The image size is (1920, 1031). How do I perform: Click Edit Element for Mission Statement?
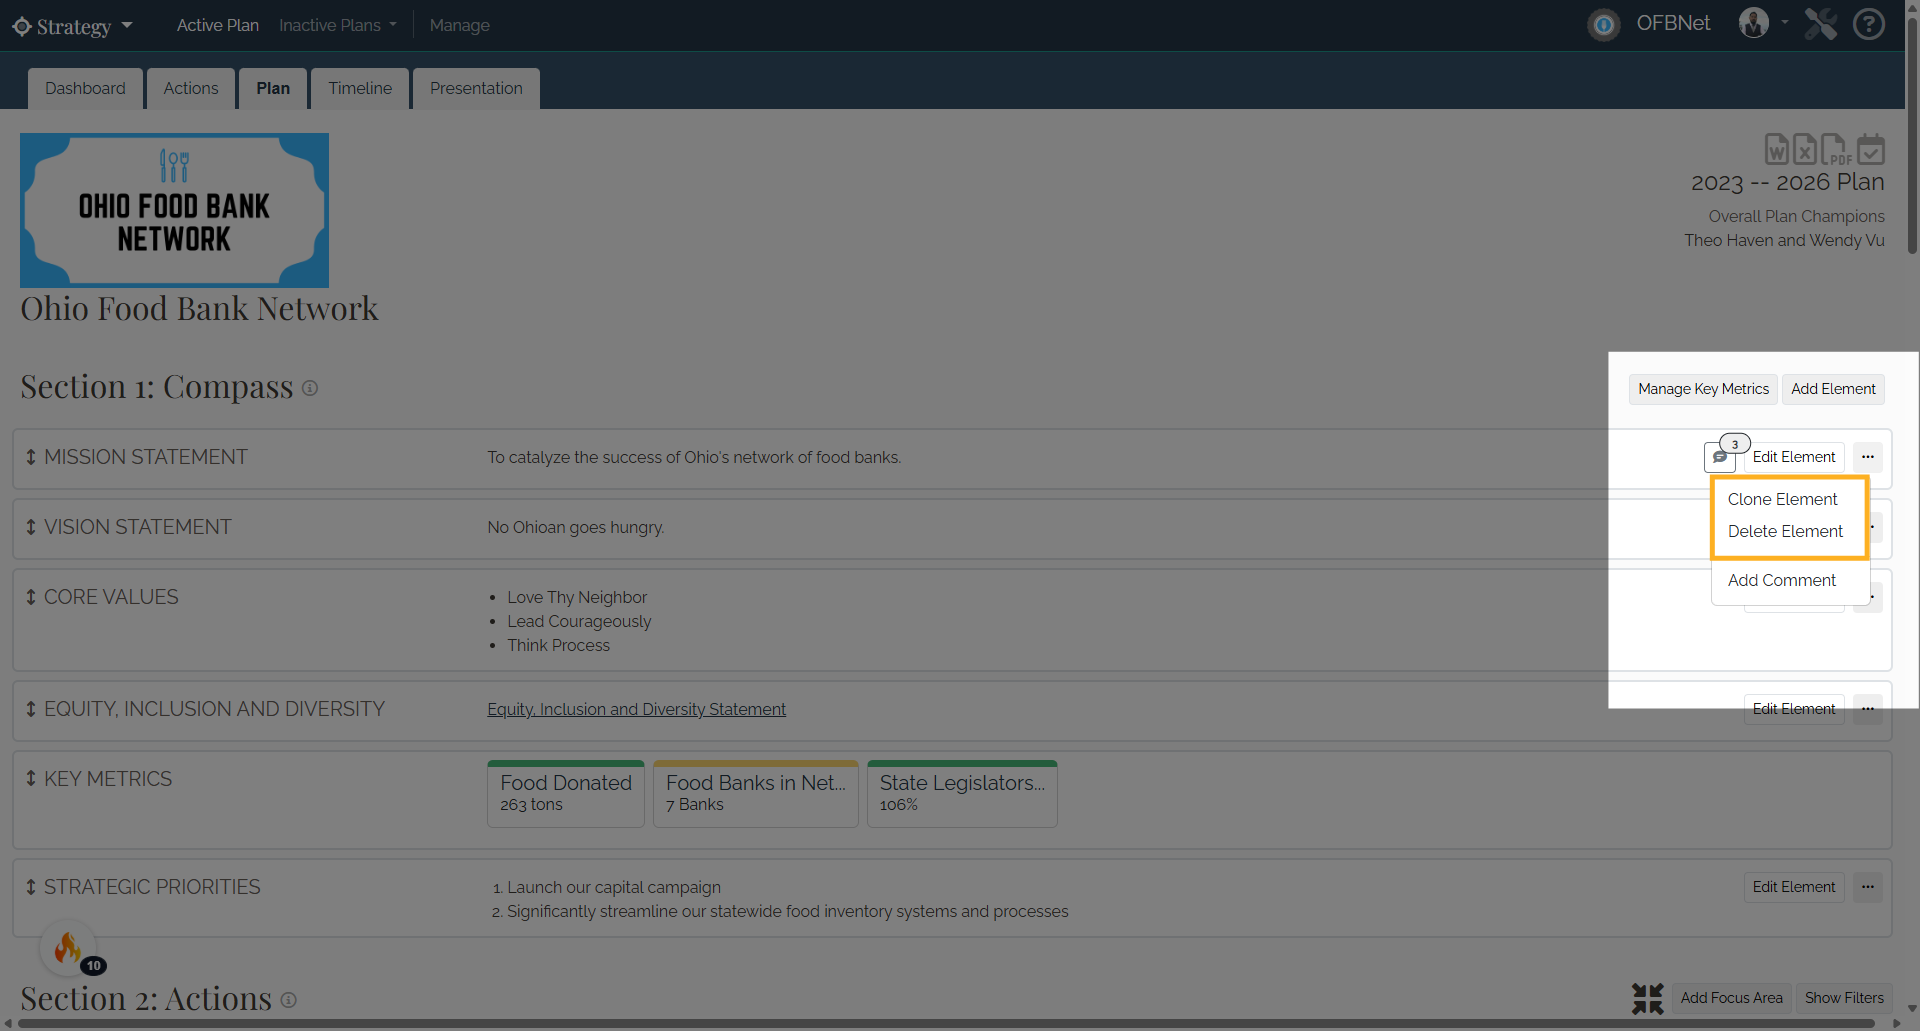tap(1794, 457)
